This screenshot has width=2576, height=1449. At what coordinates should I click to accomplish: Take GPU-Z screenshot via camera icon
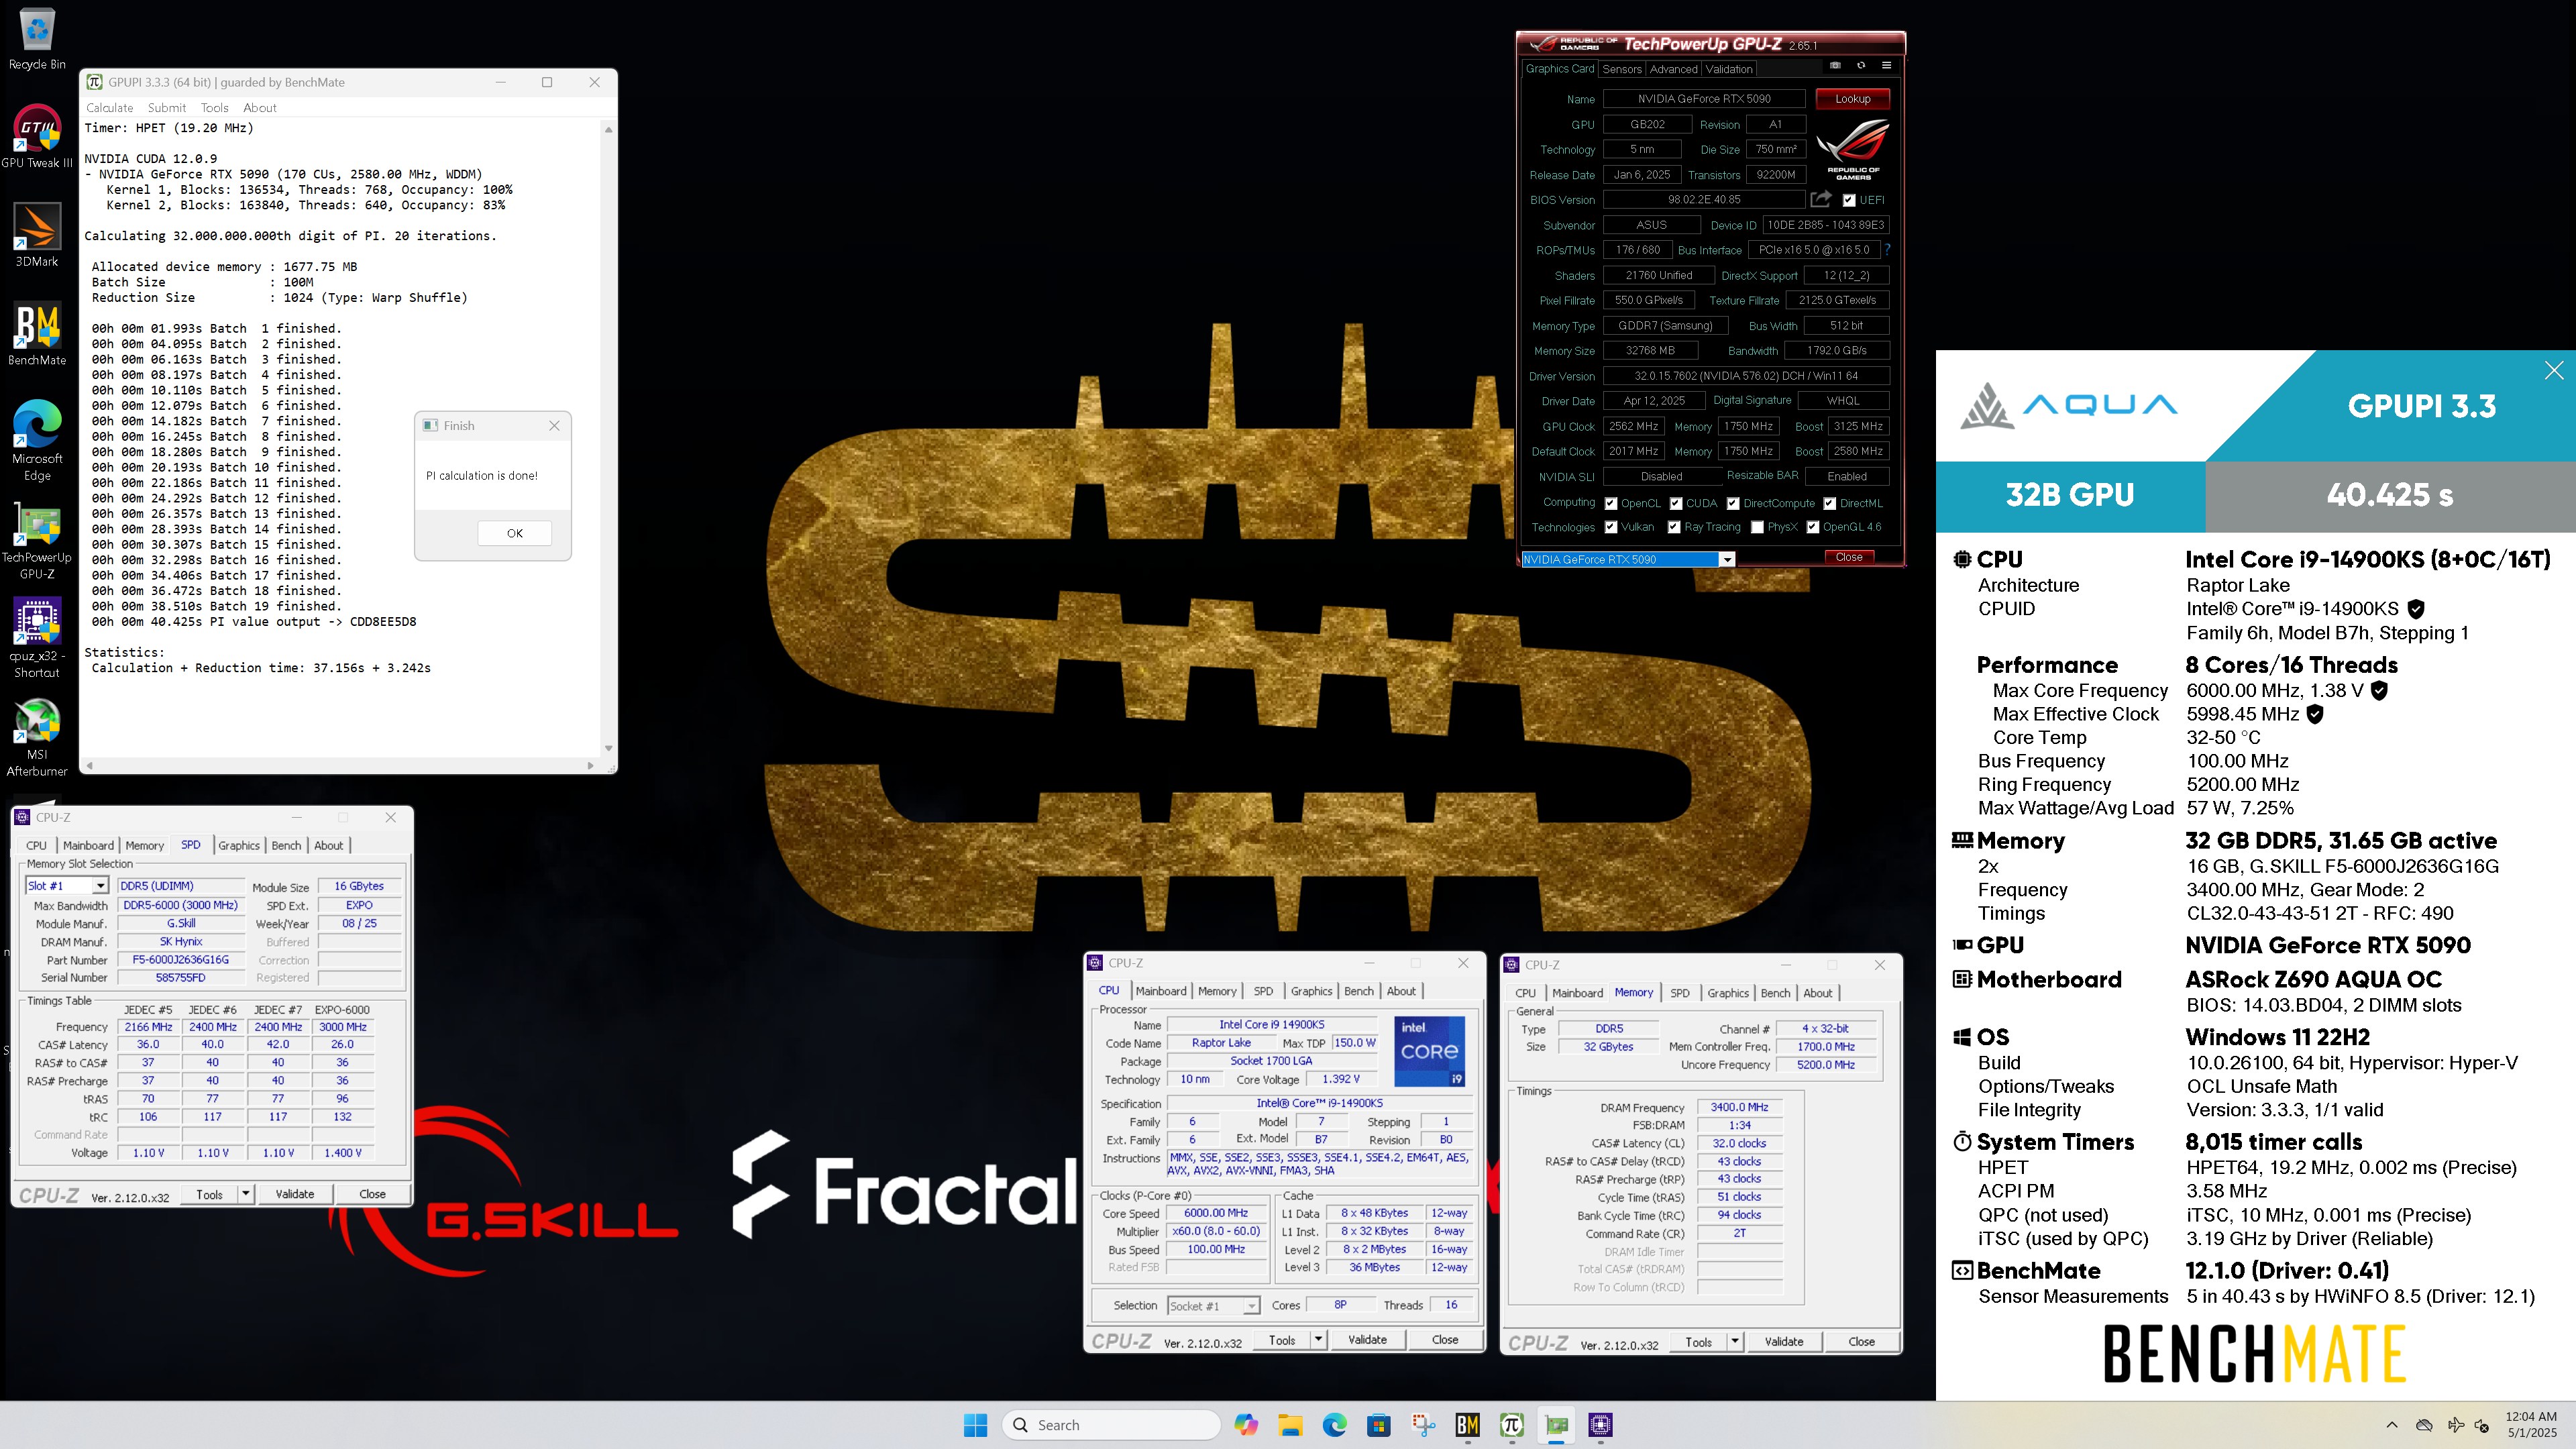point(1835,66)
